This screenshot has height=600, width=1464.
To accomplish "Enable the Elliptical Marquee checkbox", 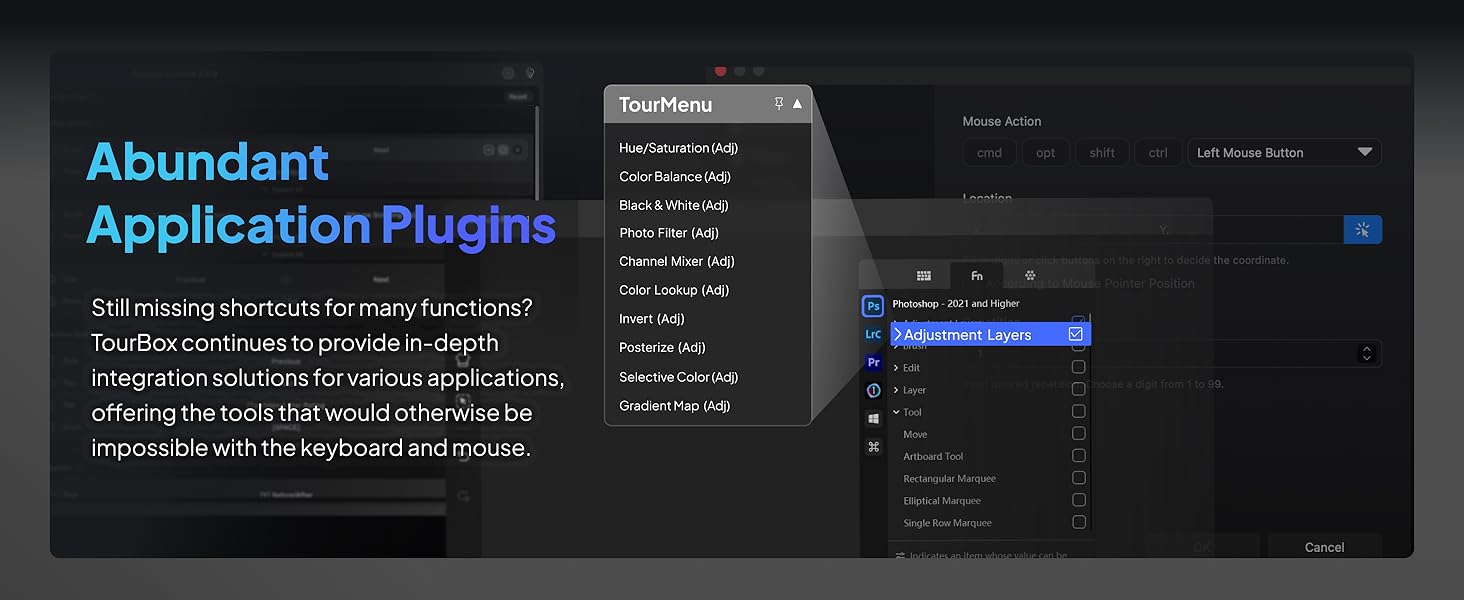I will [1078, 500].
